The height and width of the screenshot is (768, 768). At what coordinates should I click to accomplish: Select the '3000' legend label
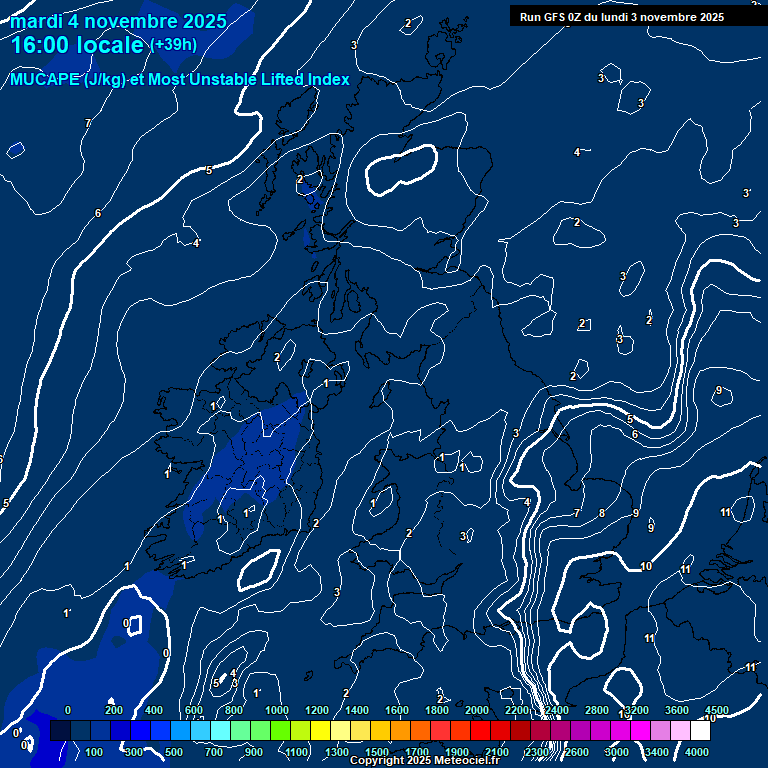point(617,752)
